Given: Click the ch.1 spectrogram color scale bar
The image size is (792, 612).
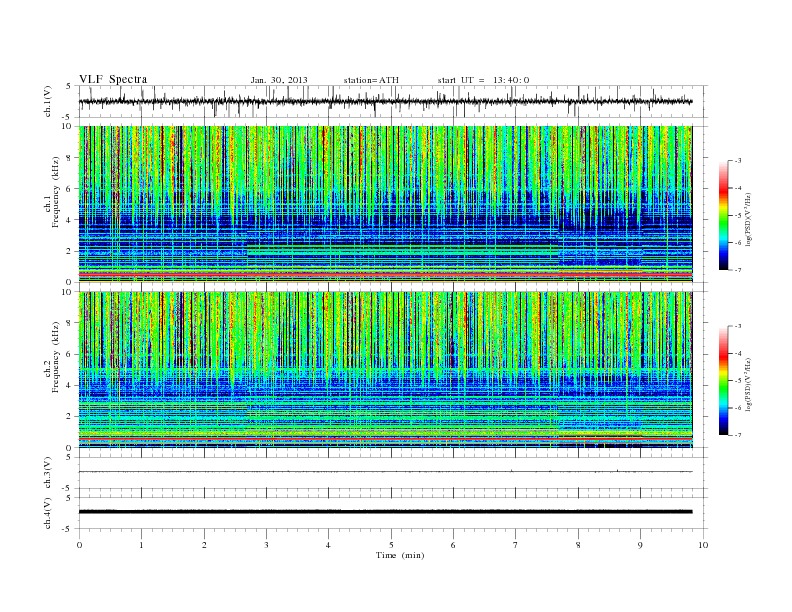Looking at the screenshot, I should click(x=723, y=215).
